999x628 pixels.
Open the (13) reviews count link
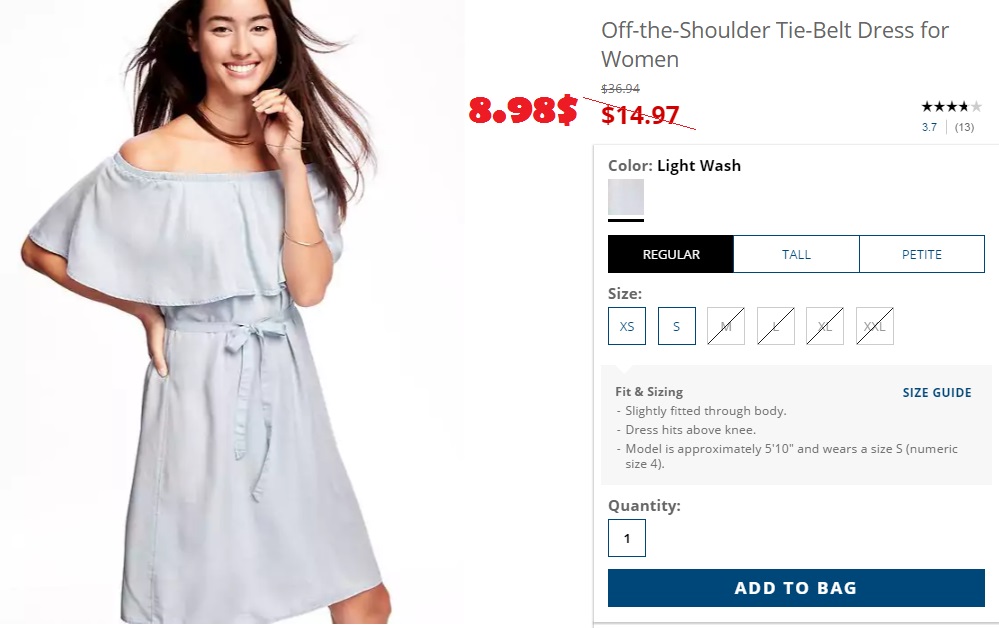964,127
